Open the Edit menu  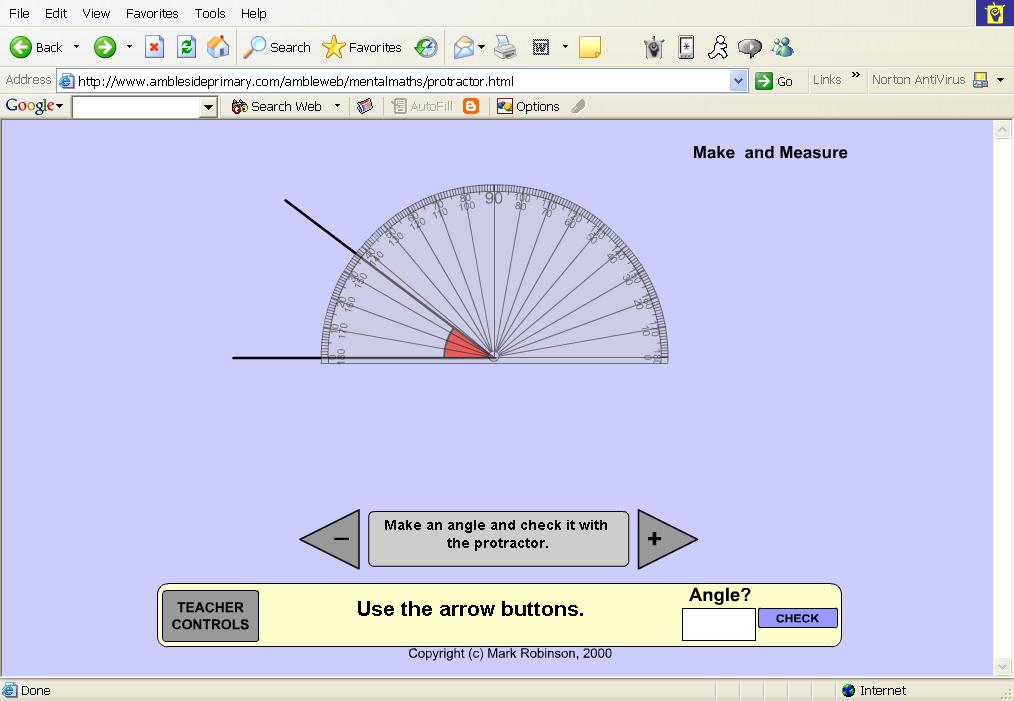[56, 14]
